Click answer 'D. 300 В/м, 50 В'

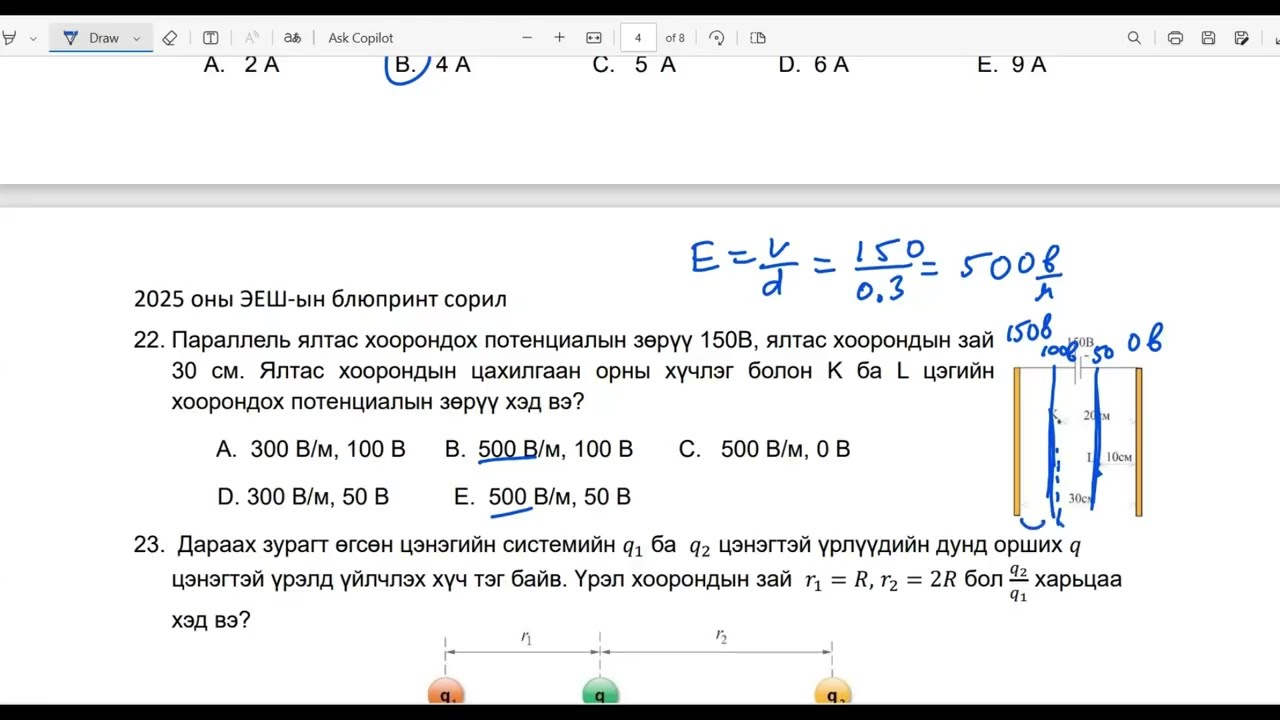(x=303, y=497)
